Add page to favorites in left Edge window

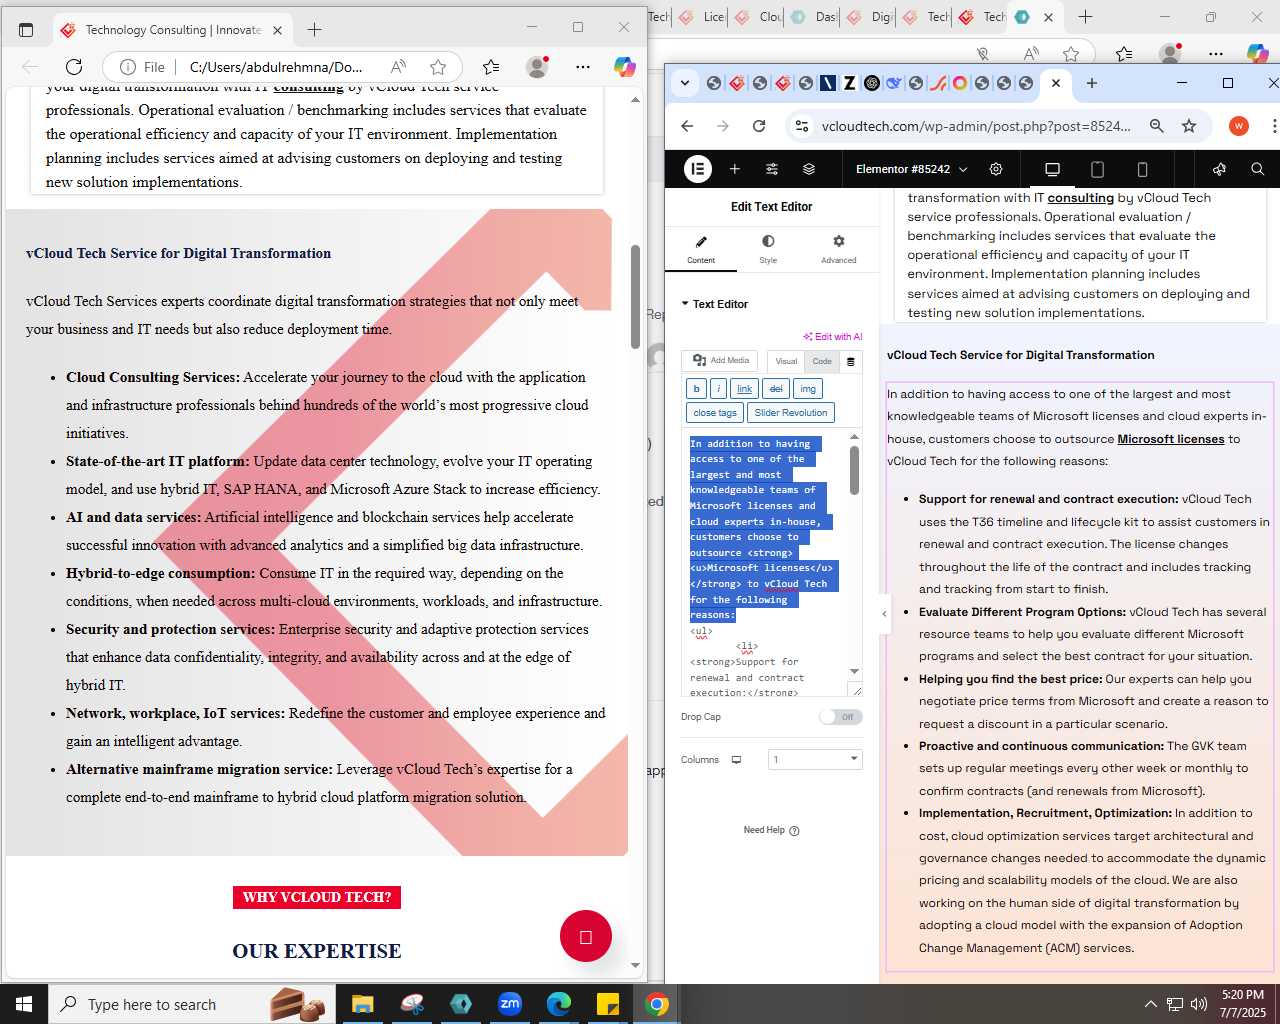pyautogui.click(x=438, y=67)
